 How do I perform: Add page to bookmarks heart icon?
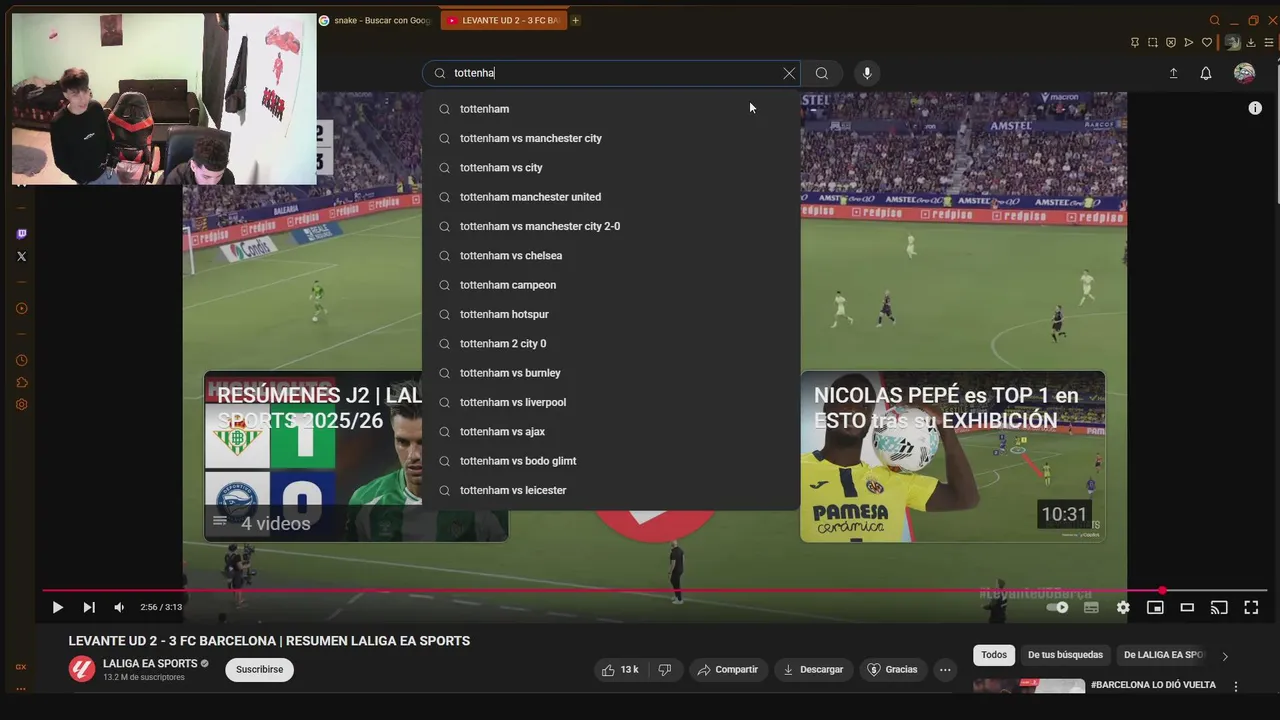tap(1207, 42)
